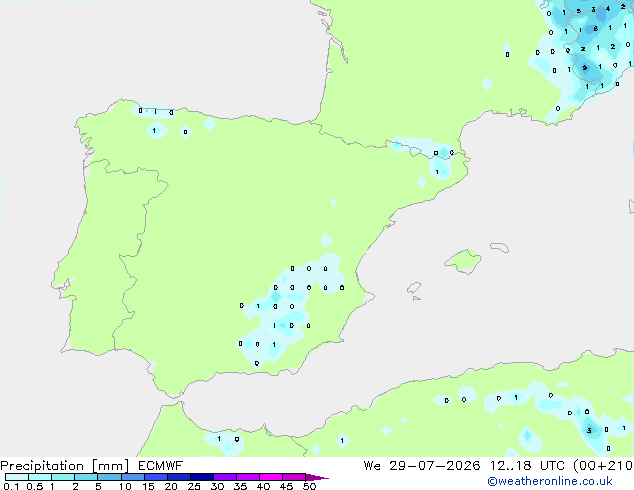Click the 15–20 mm legend color swatch

tap(155, 477)
